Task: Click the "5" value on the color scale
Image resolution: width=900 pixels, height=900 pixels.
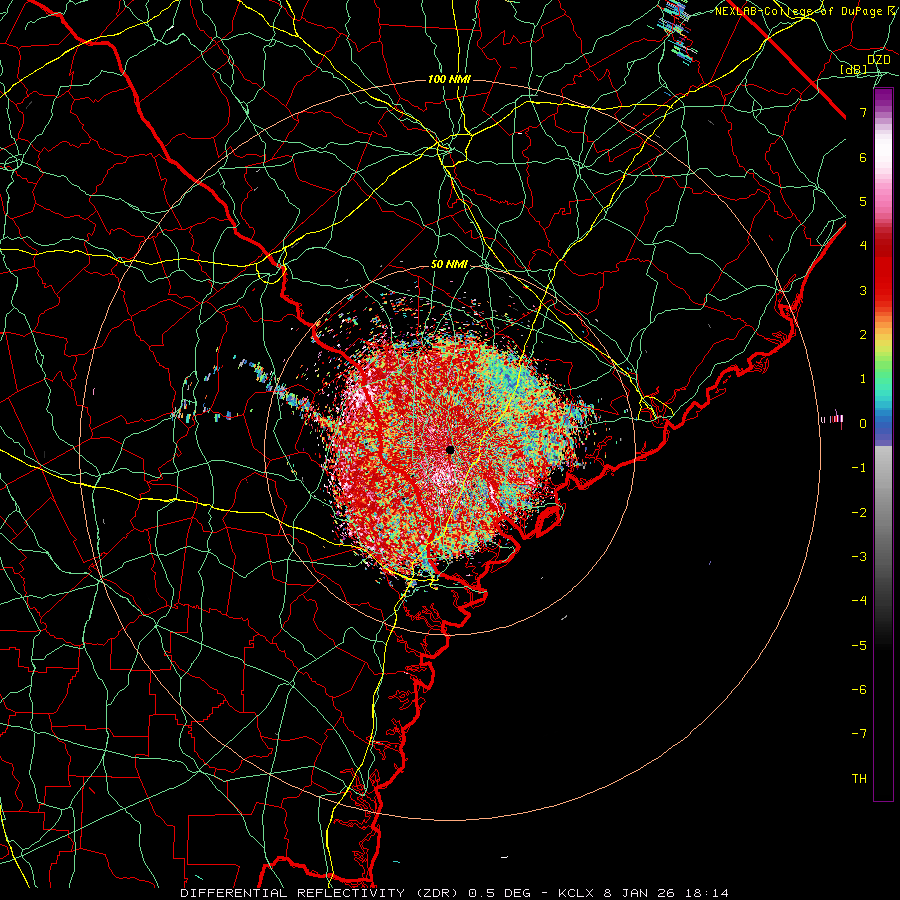Action: tap(863, 201)
